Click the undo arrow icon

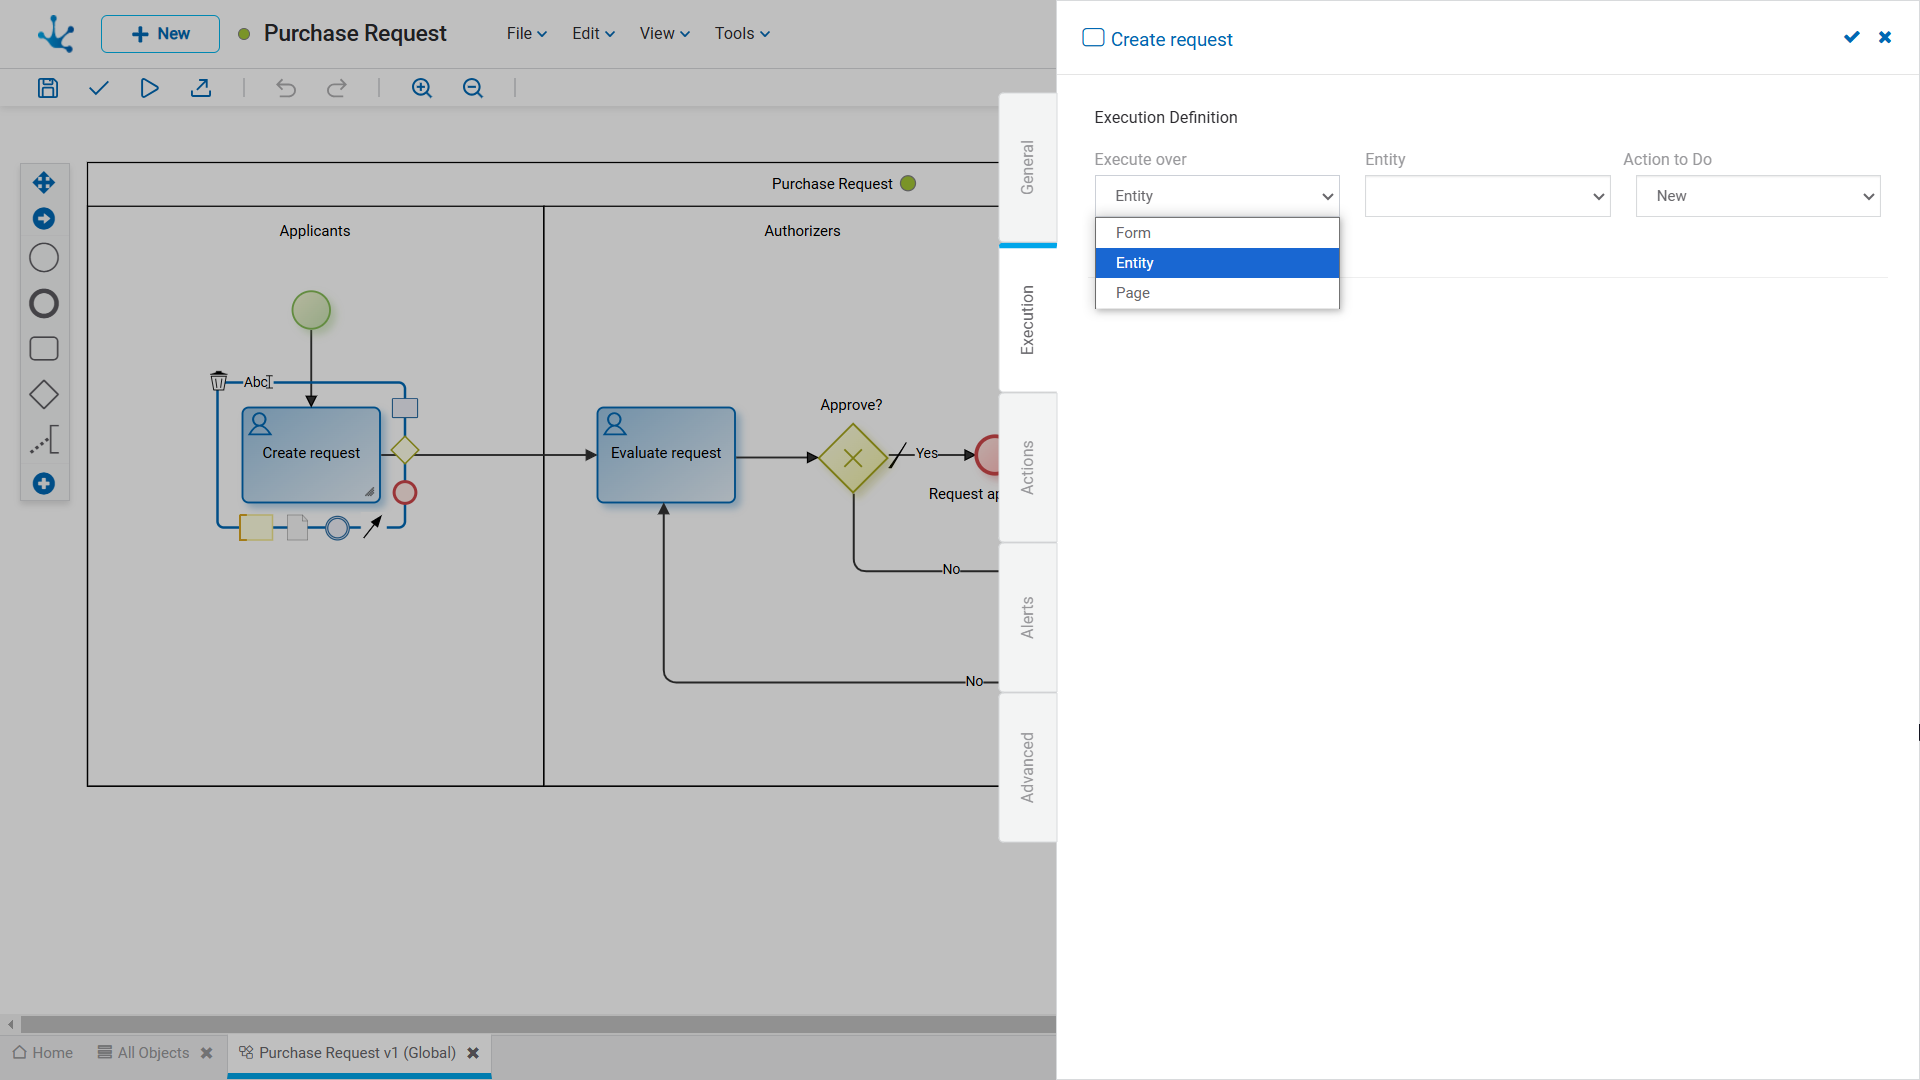[x=286, y=88]
